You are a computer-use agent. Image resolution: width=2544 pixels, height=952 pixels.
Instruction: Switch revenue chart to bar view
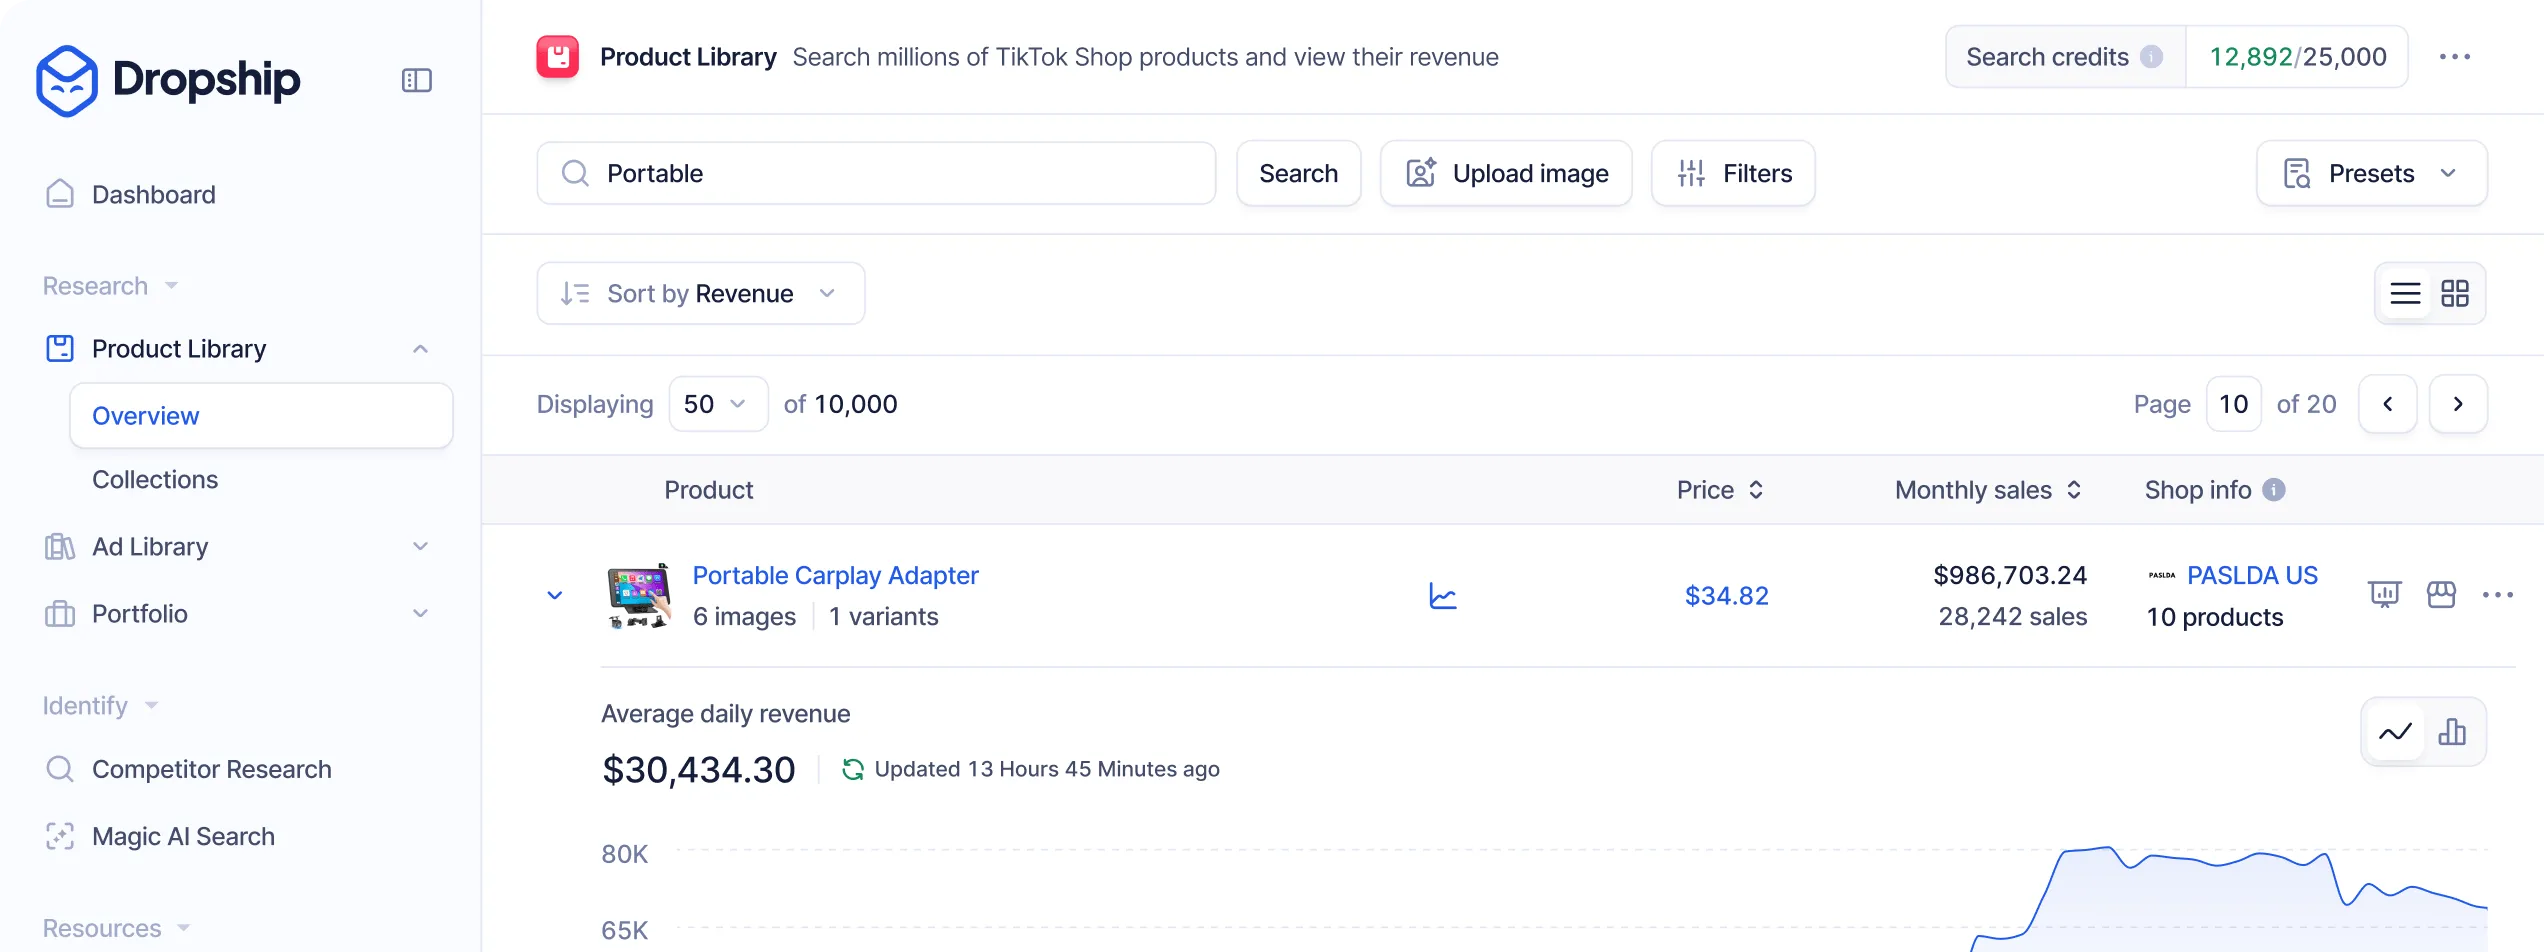click(x=2453, y=732)
